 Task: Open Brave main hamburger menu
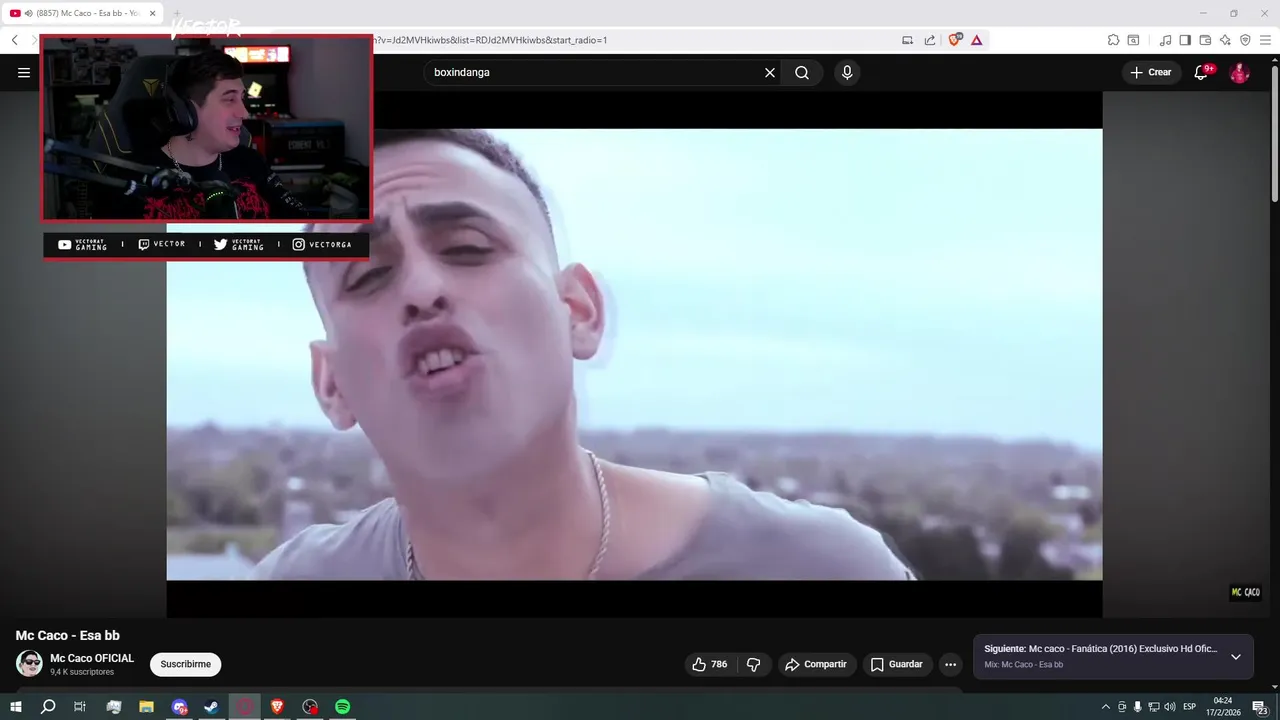click(x=1265, y=40)
